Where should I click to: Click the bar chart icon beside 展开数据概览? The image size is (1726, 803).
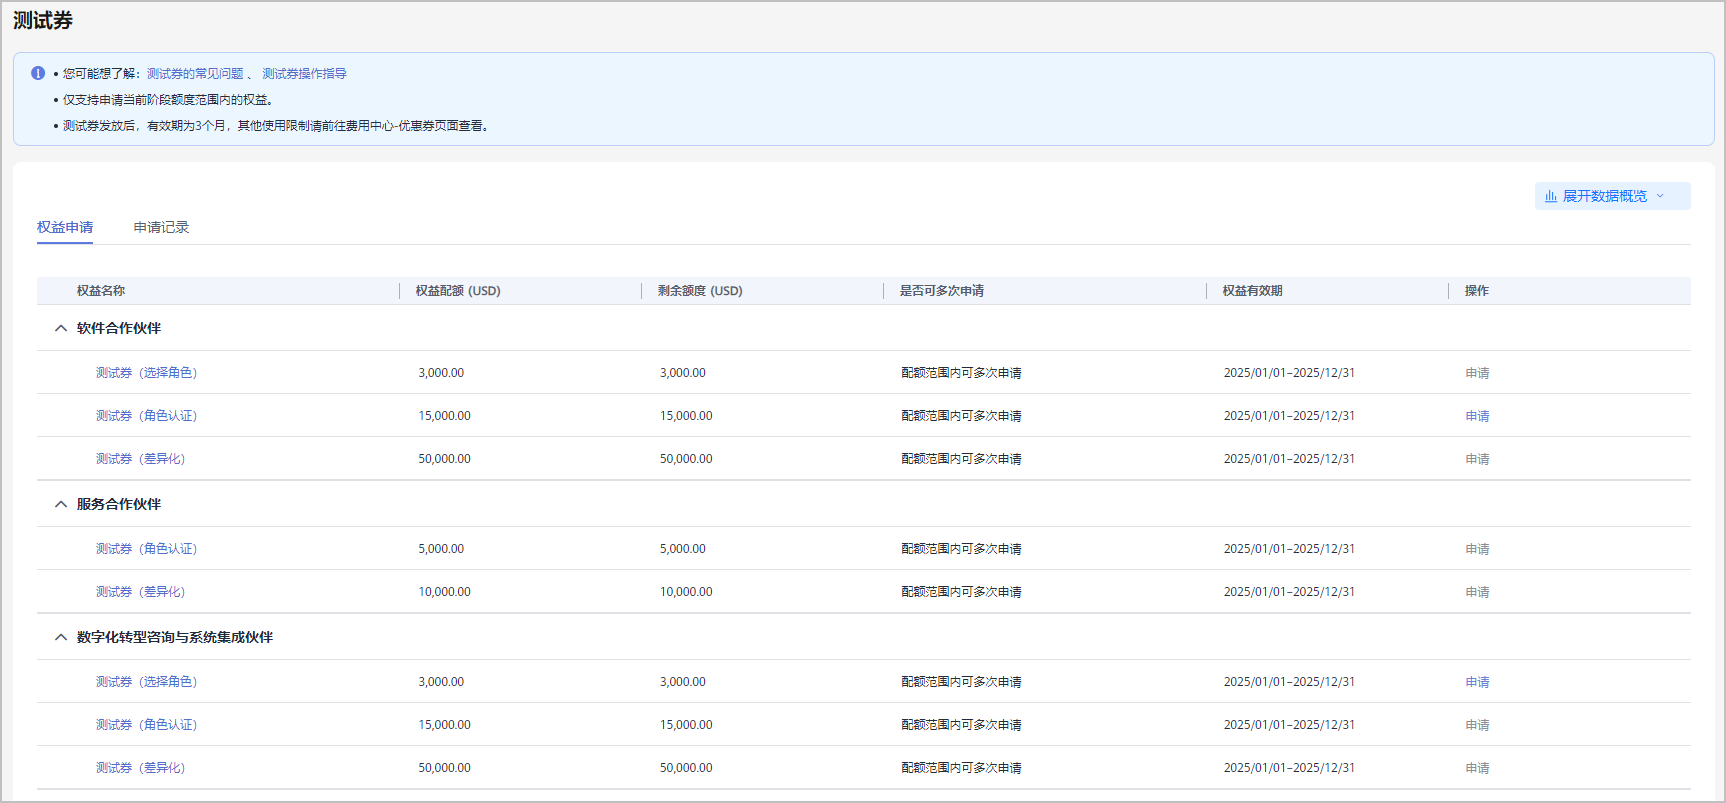pos(1550,196)
